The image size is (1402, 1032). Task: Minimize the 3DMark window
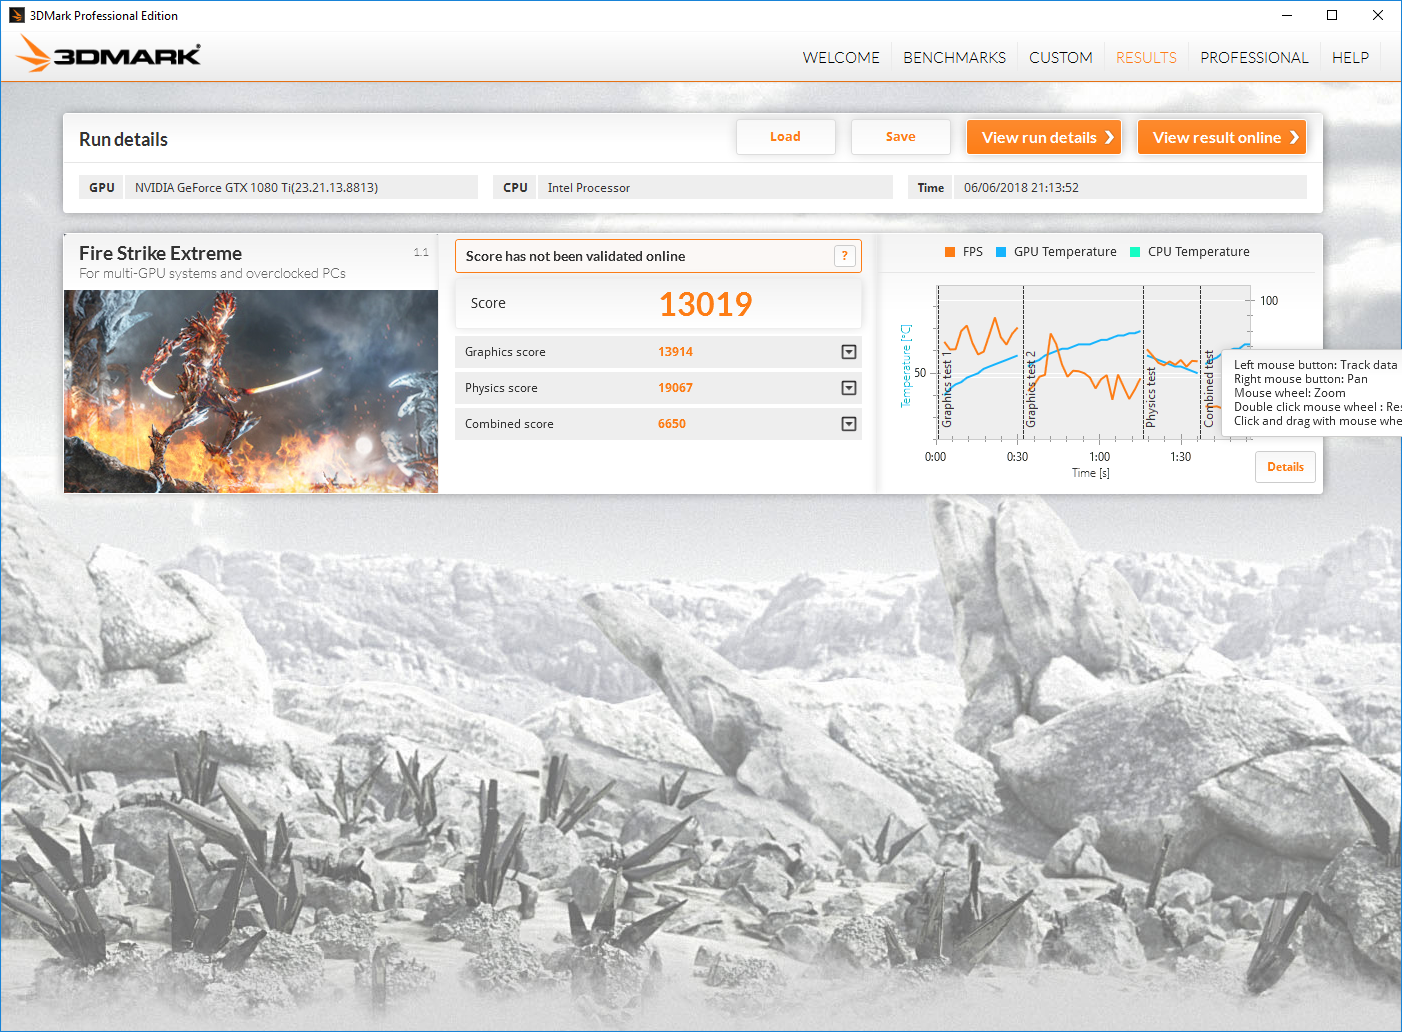[1287, 15]
